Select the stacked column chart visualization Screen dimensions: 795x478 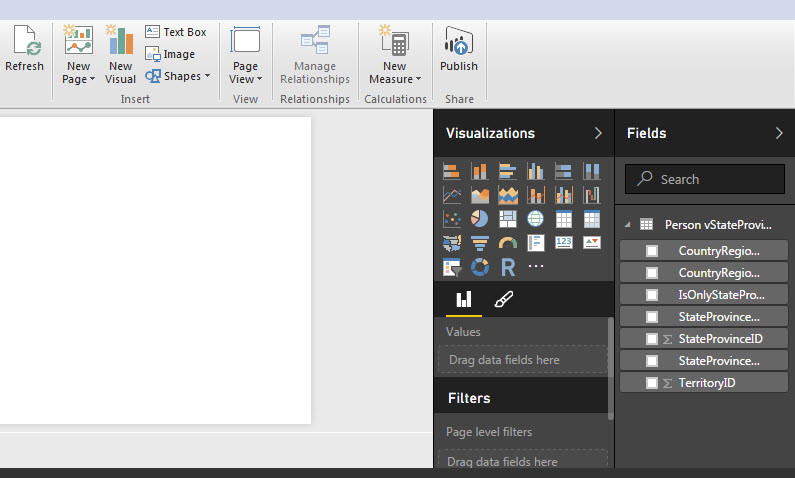pos(480,171)
